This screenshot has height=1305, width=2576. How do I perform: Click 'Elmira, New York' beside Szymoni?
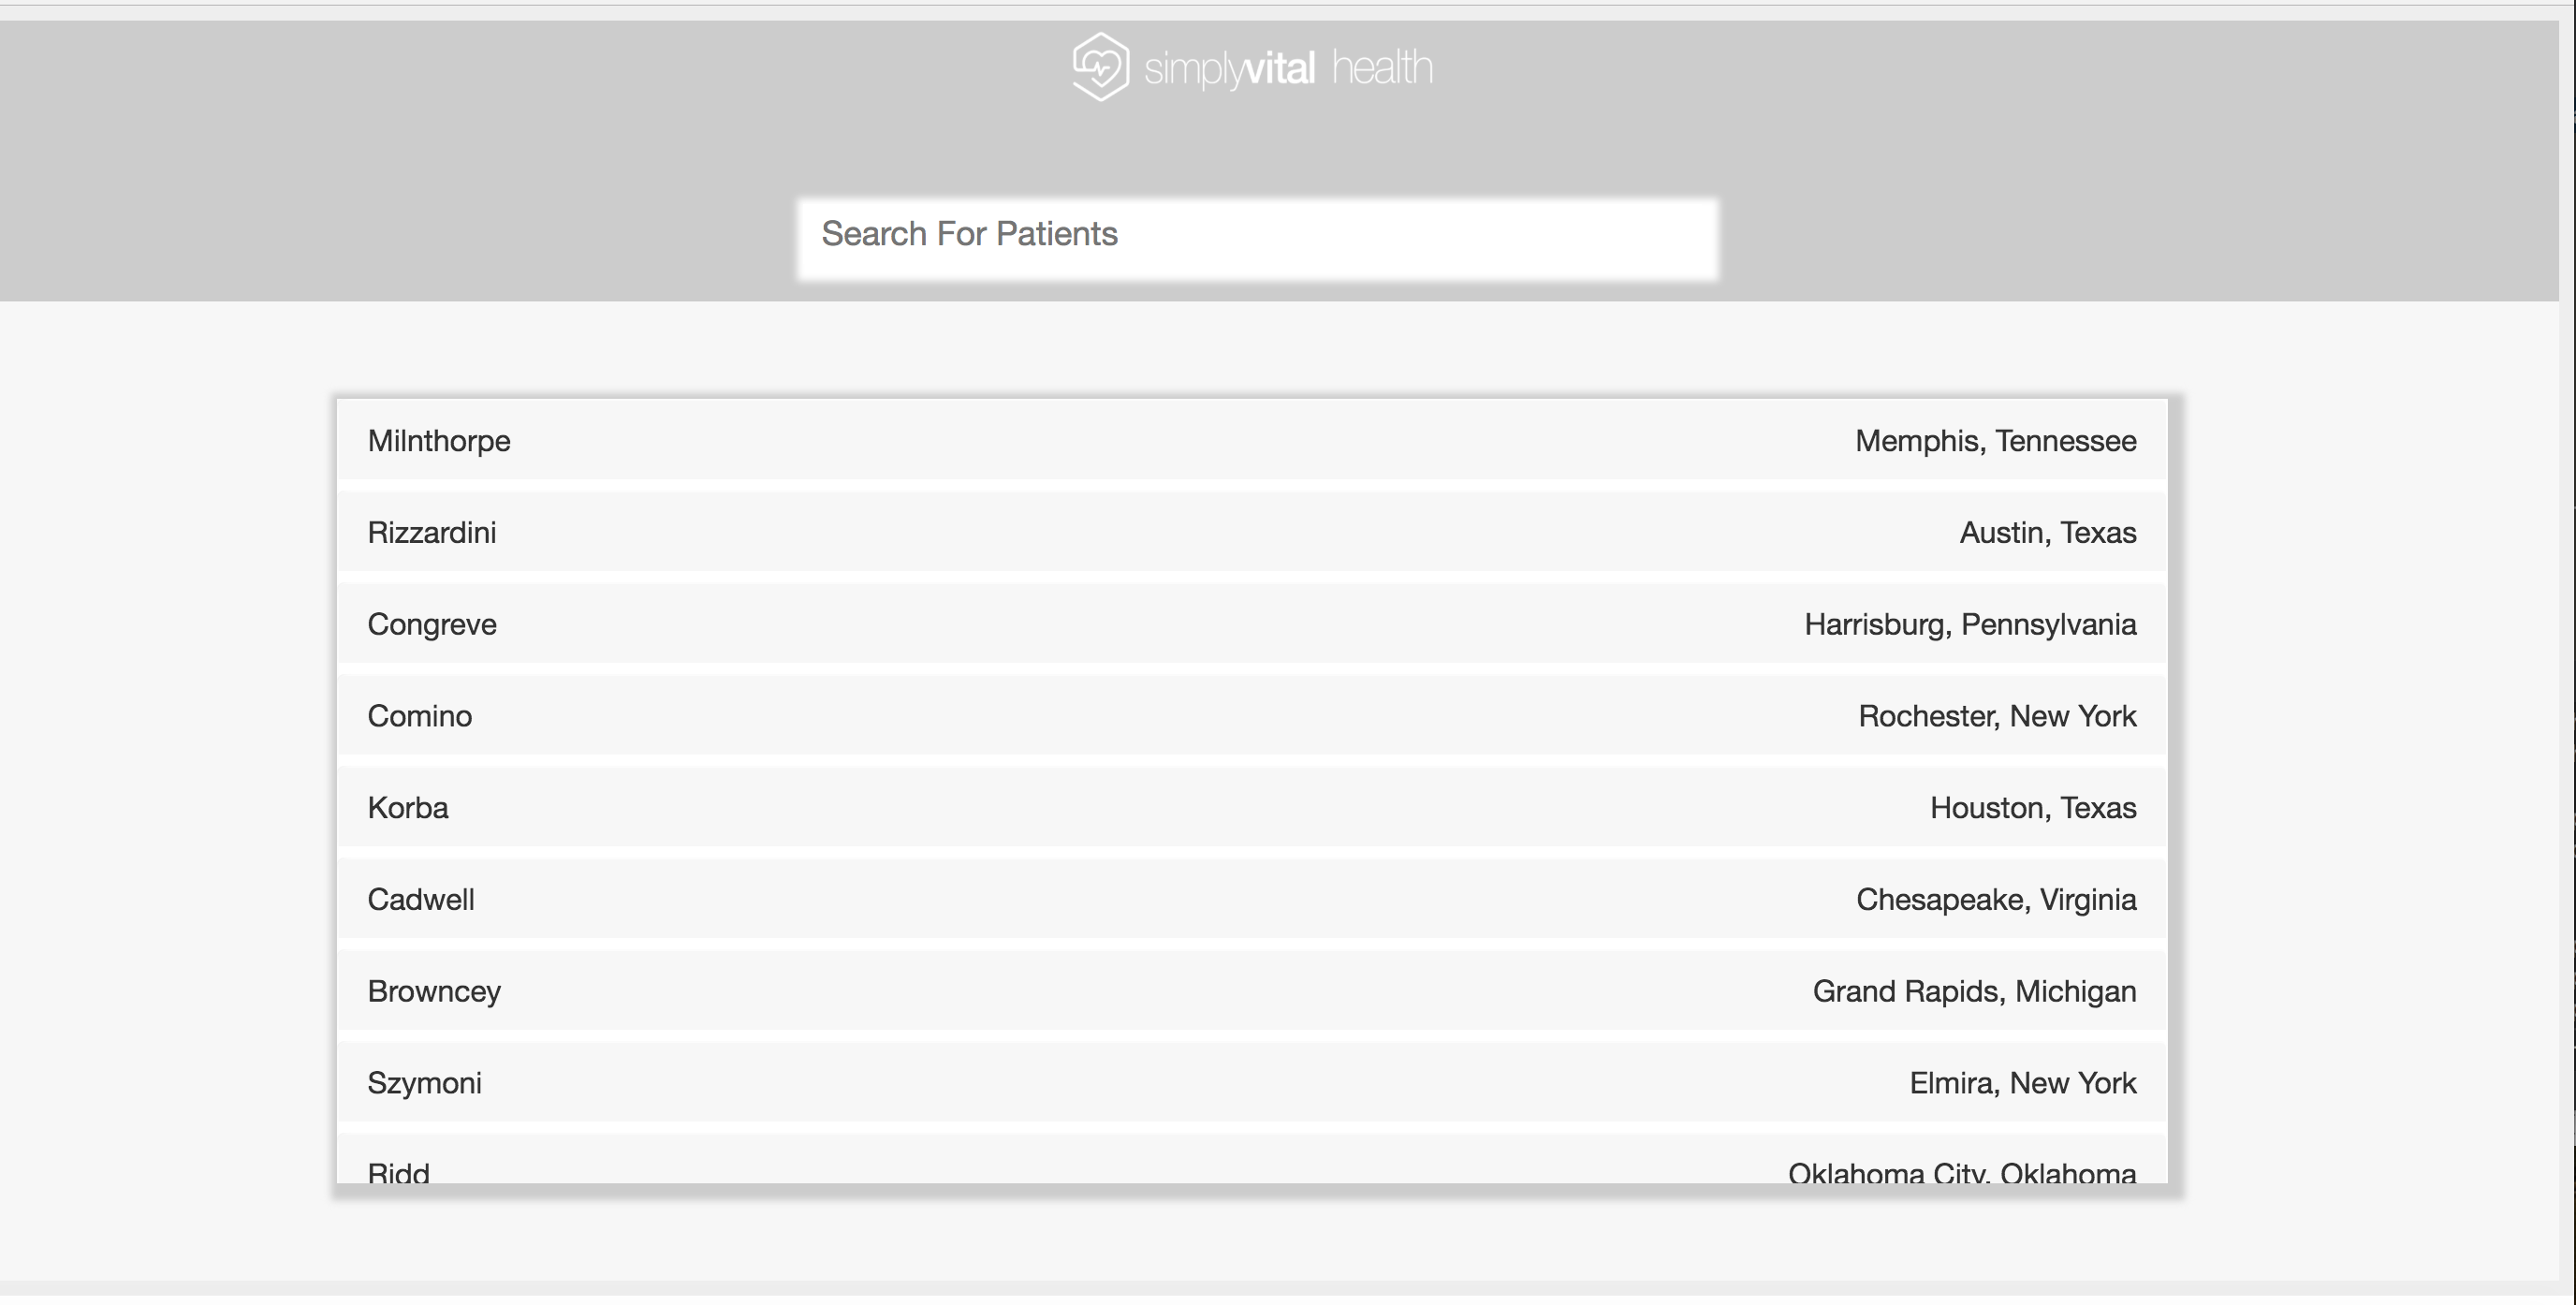coord(2021,1082)
